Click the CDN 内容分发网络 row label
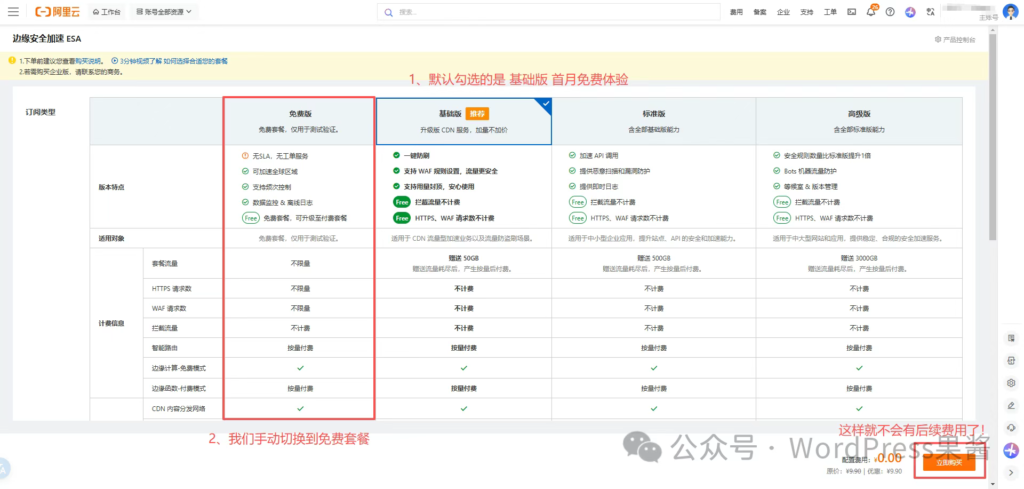The height and width of the screenshot is (489, 1024). (x=178, y=409)
